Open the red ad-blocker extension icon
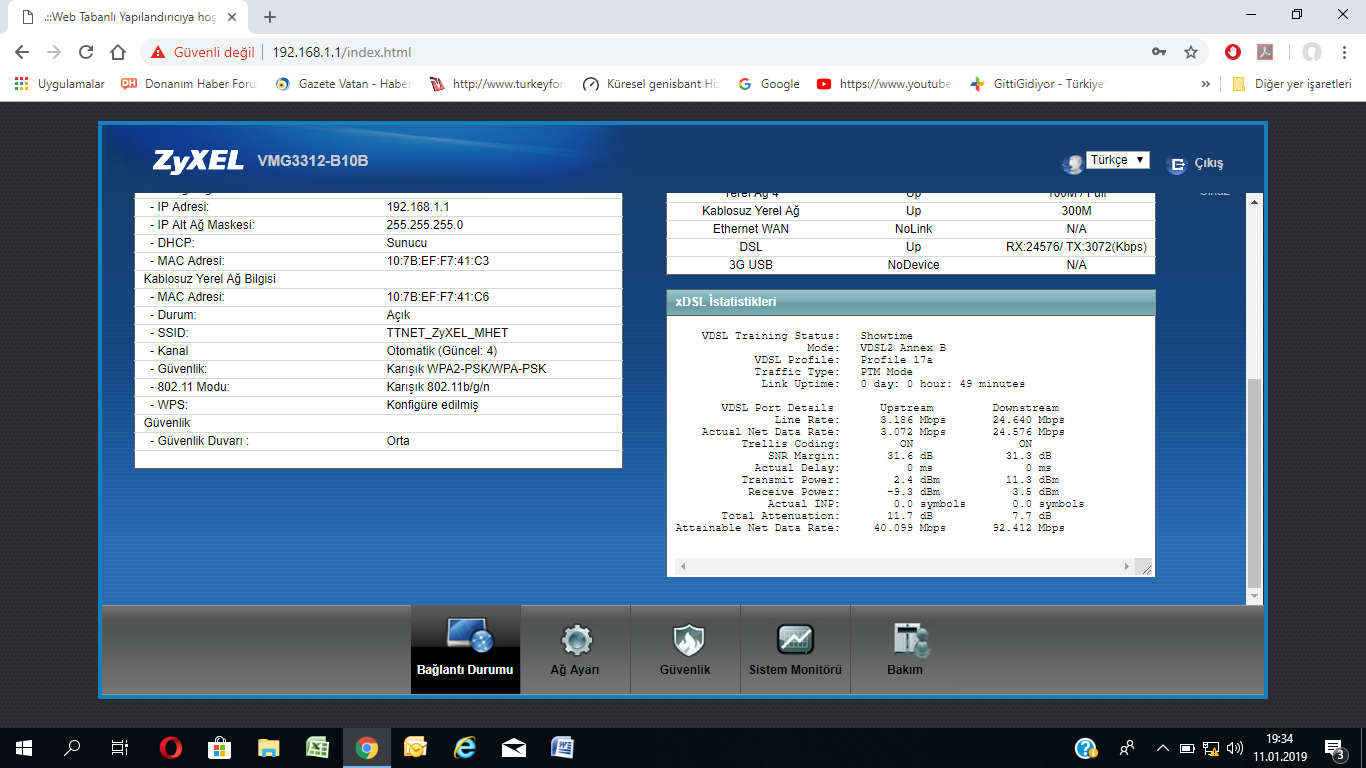Image resolution: width=1366 pixels, height=768 pixels. click(1233, 52)
